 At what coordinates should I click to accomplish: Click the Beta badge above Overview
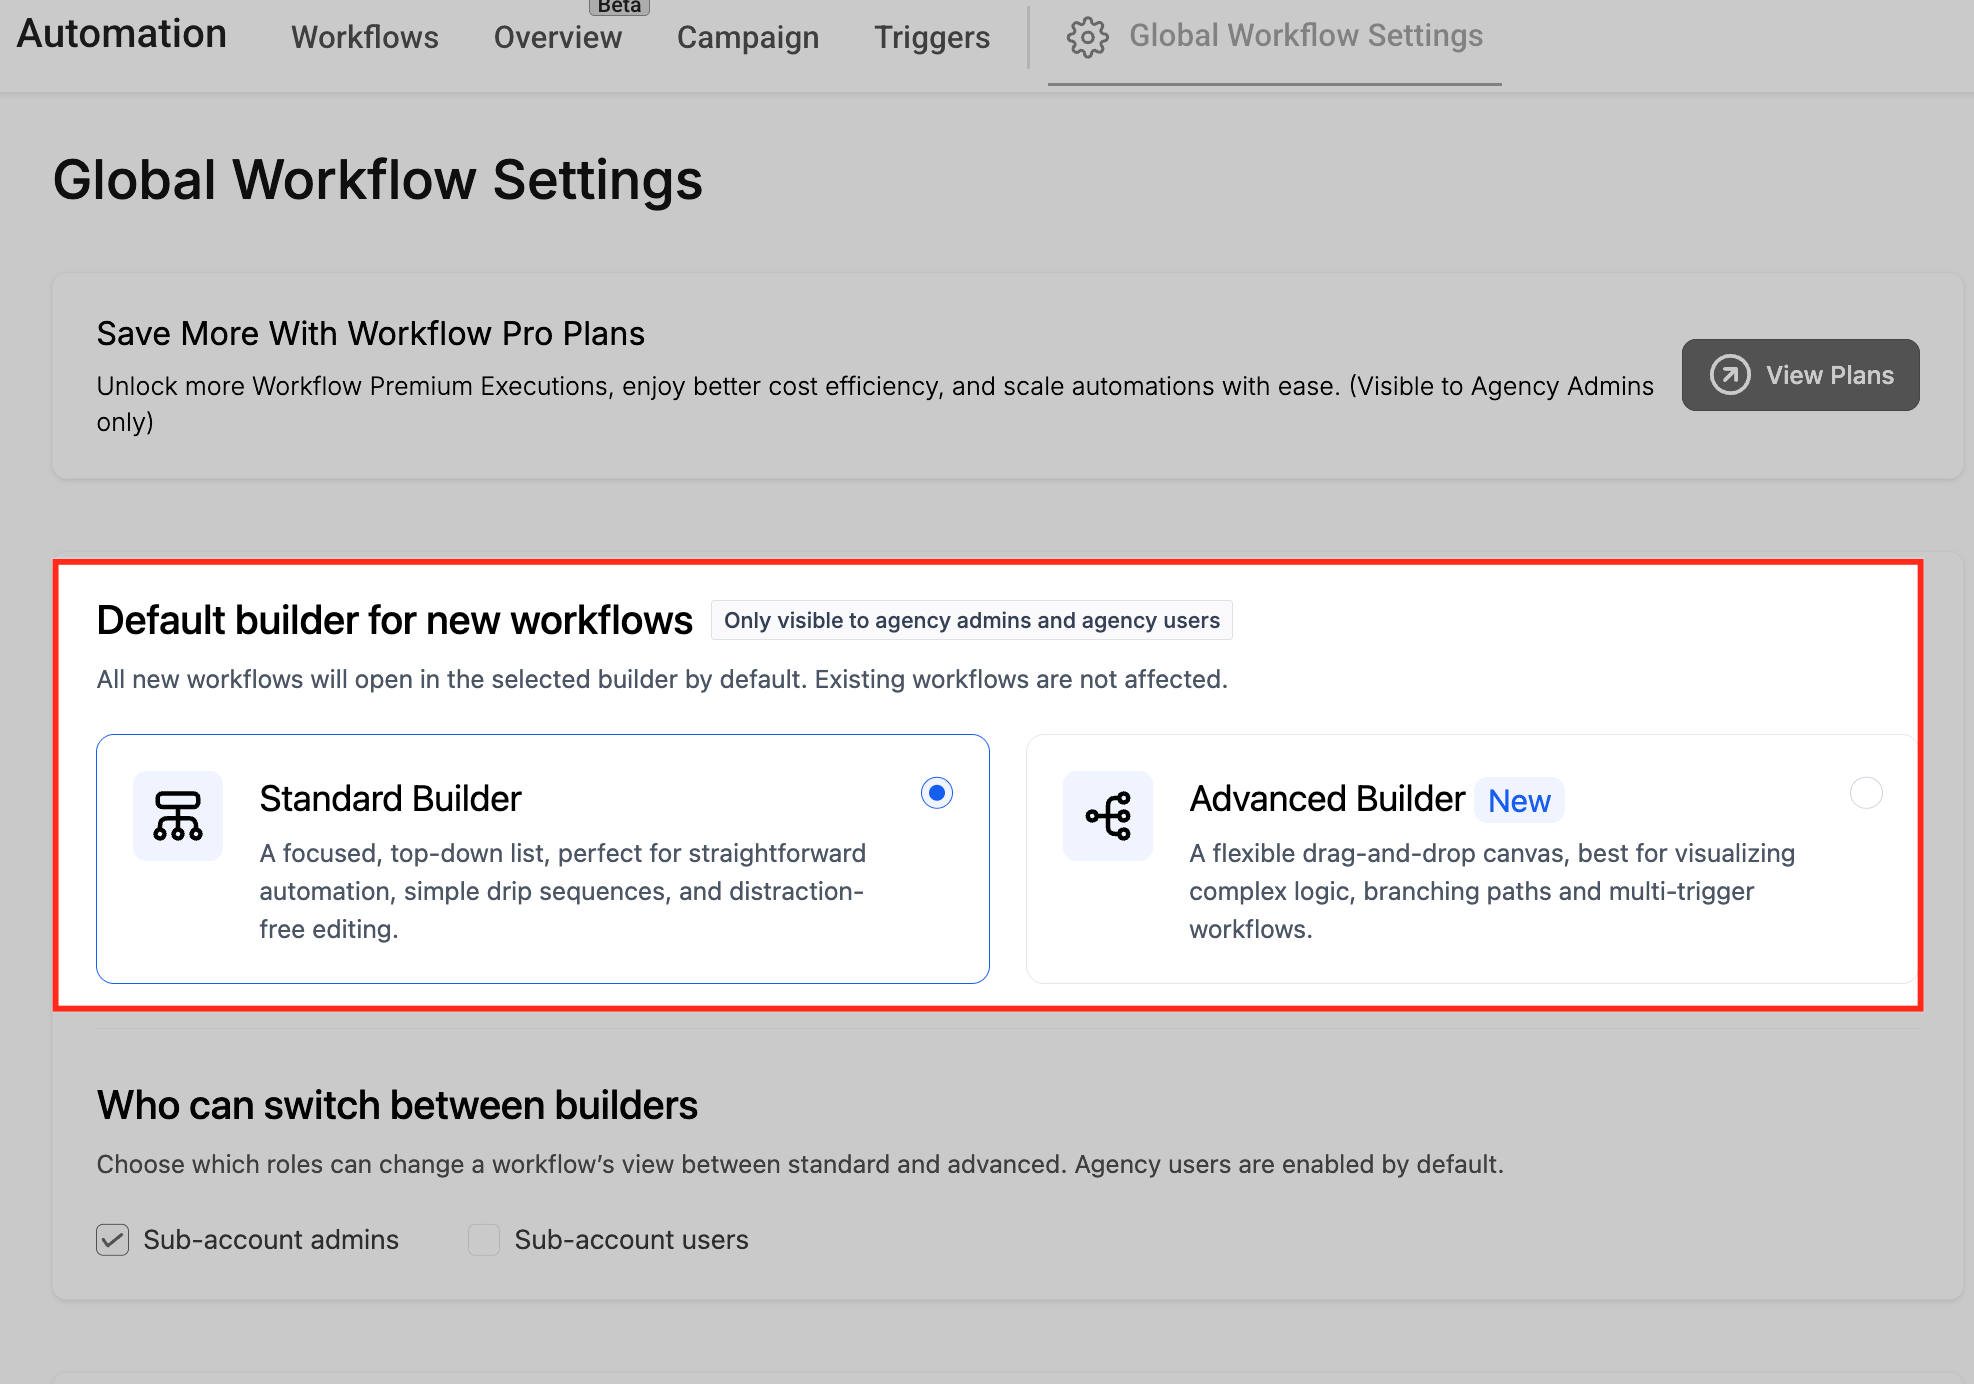(x=619, y=7)
